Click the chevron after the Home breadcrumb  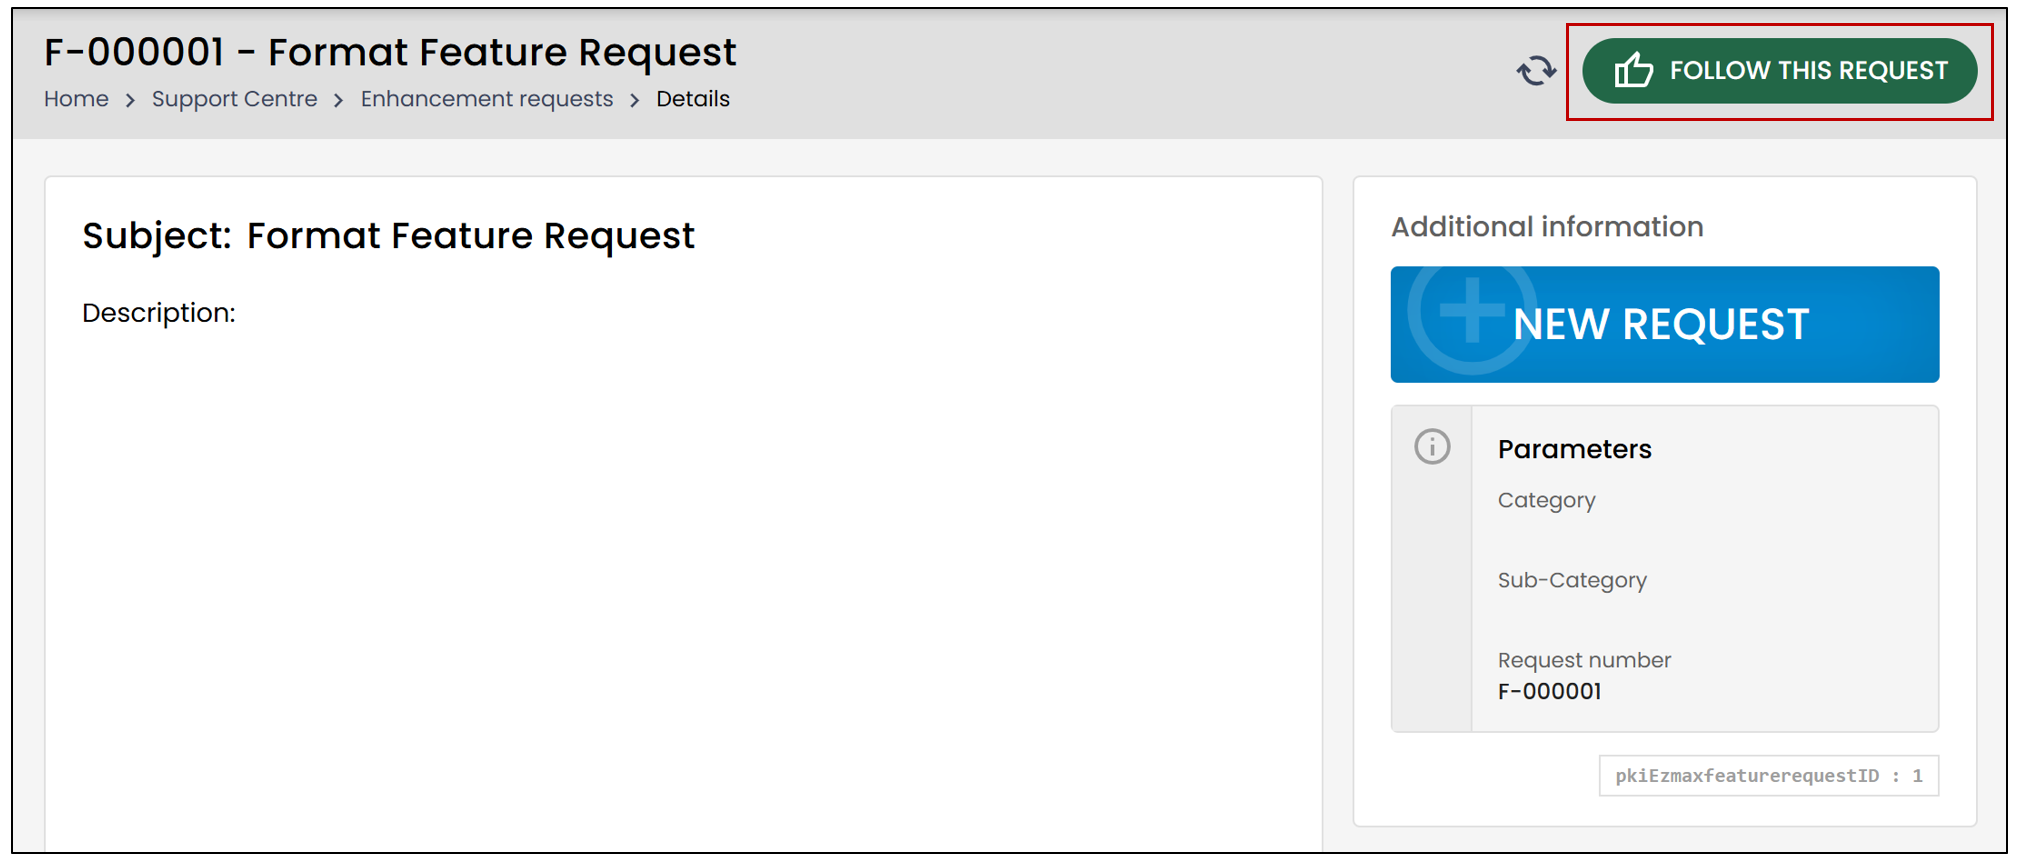130,100
